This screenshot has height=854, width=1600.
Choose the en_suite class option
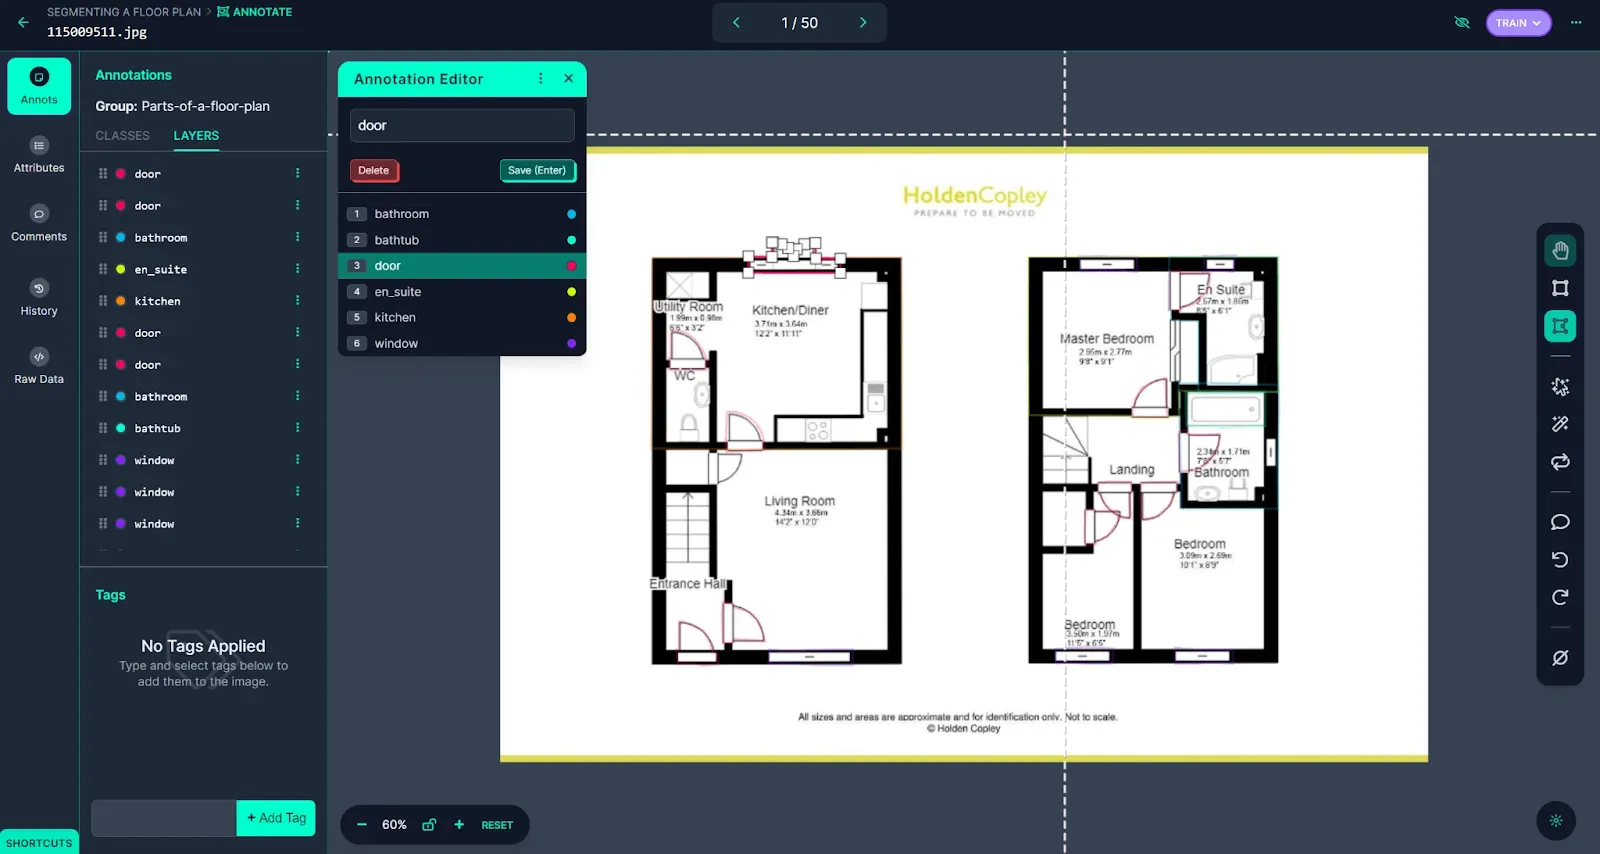click(462, 292)
